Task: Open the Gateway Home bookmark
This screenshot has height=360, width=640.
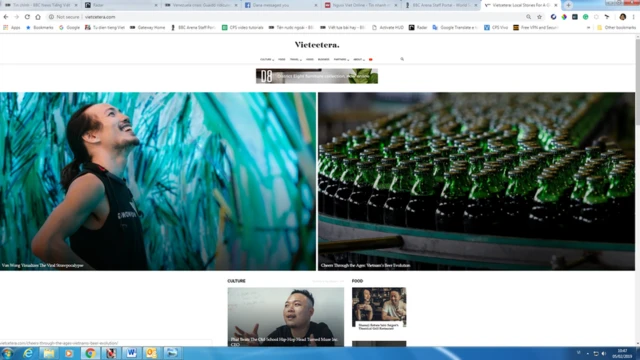Action: coord(147,27)
